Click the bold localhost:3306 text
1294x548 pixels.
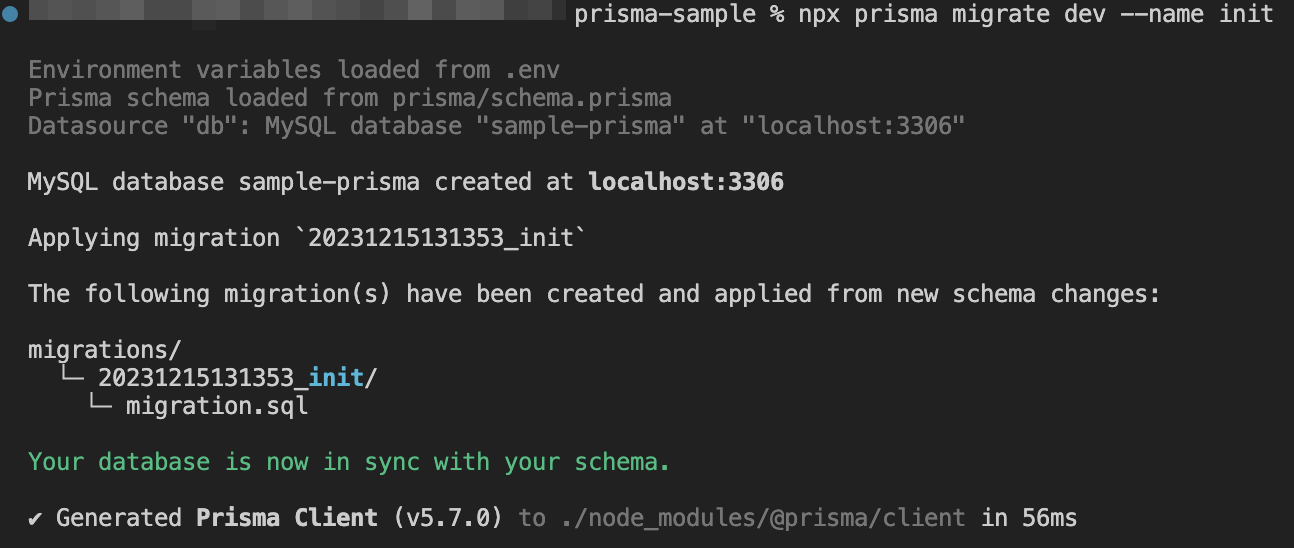pyautogui.click(x=686, y=182)
